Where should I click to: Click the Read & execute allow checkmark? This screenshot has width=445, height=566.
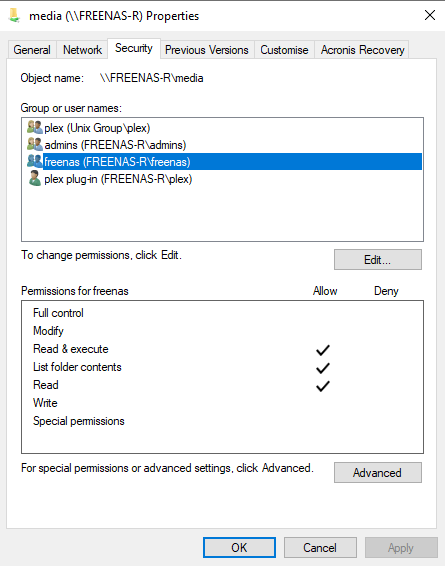323,350
